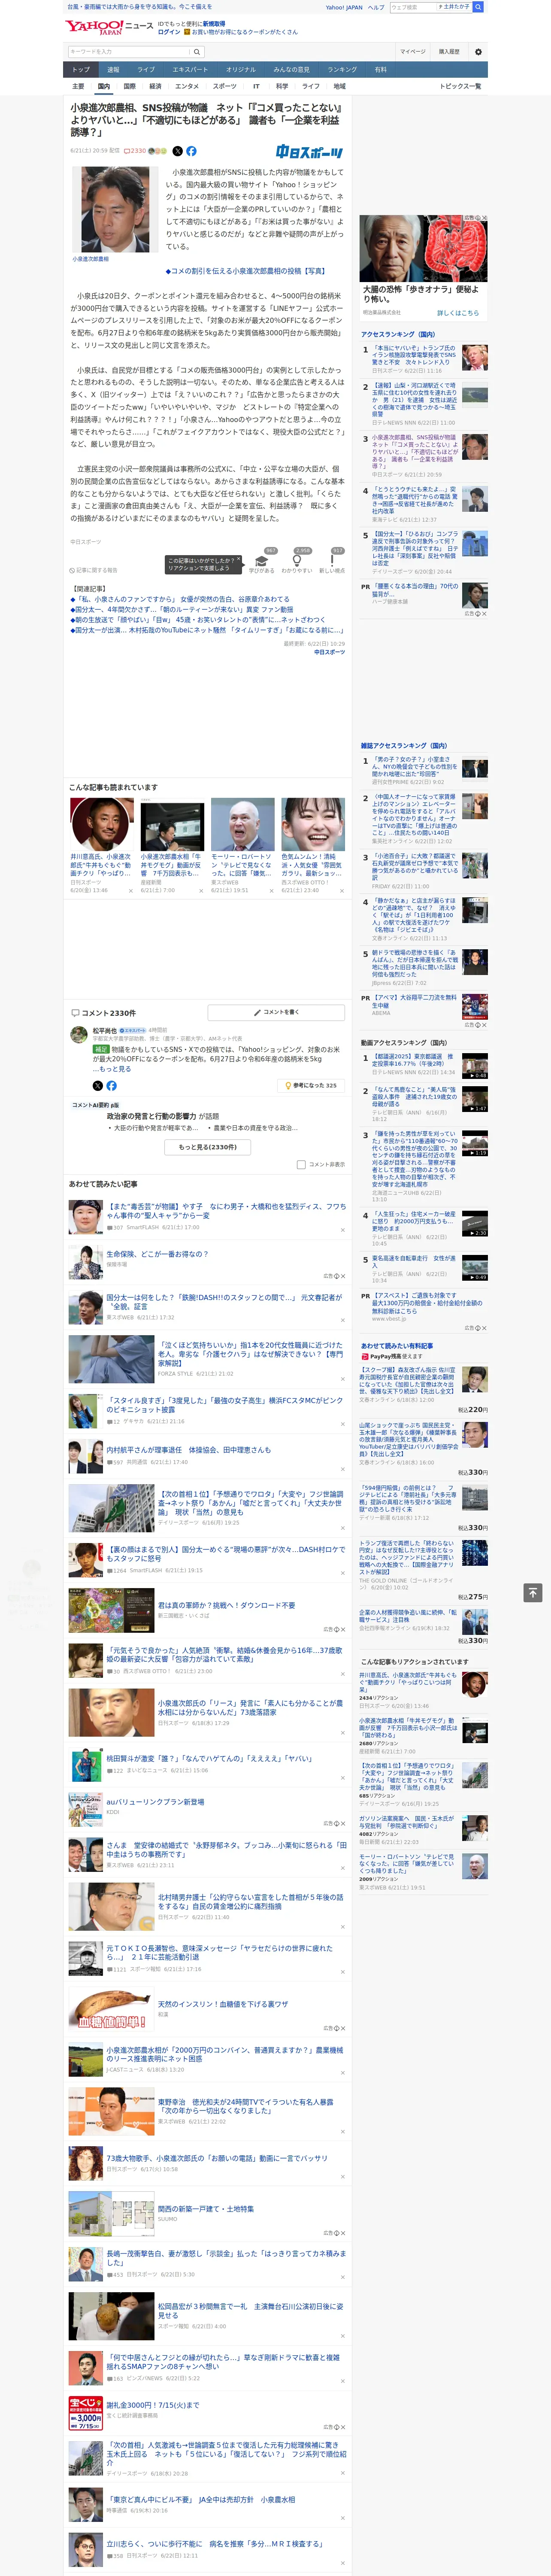Open 大腸の恐怖 advertisement image
The width and height of the screenshot is (551, 2576).
(424, 248)
